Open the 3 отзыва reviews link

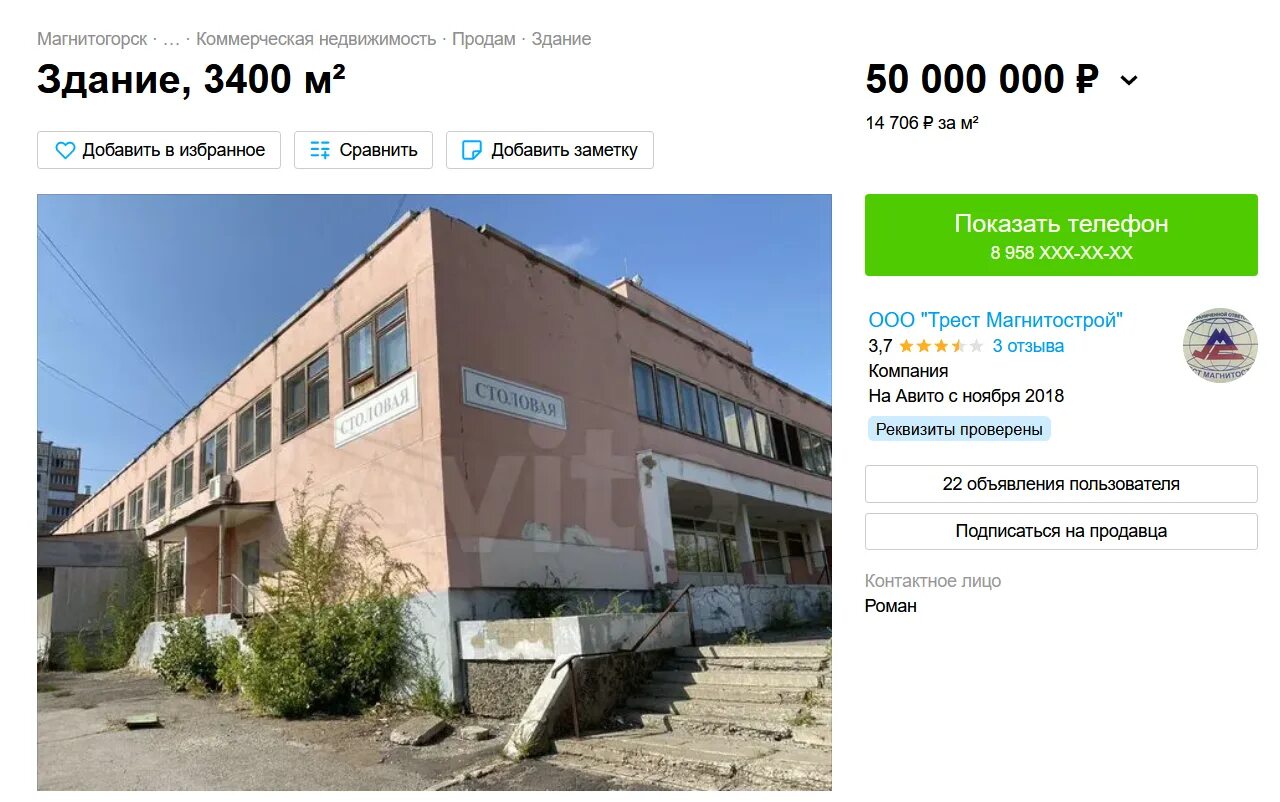(1028, 346)
